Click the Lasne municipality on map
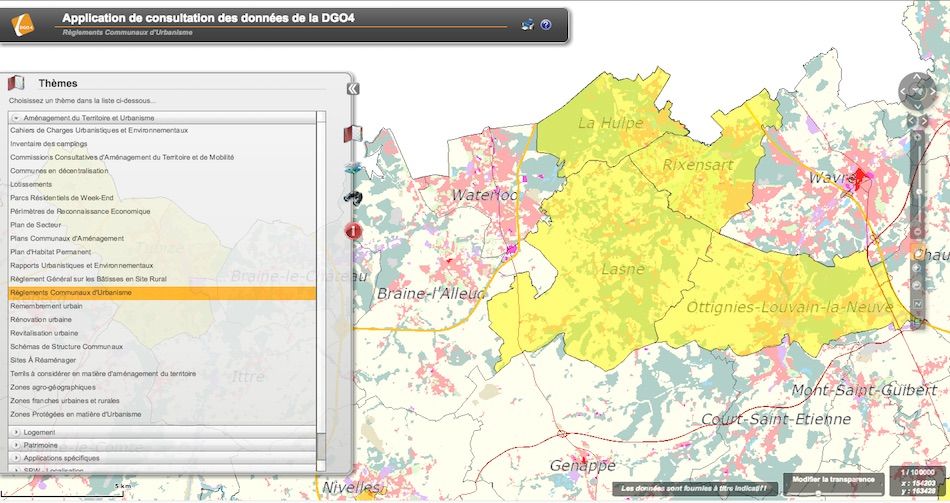 (623, 269)
